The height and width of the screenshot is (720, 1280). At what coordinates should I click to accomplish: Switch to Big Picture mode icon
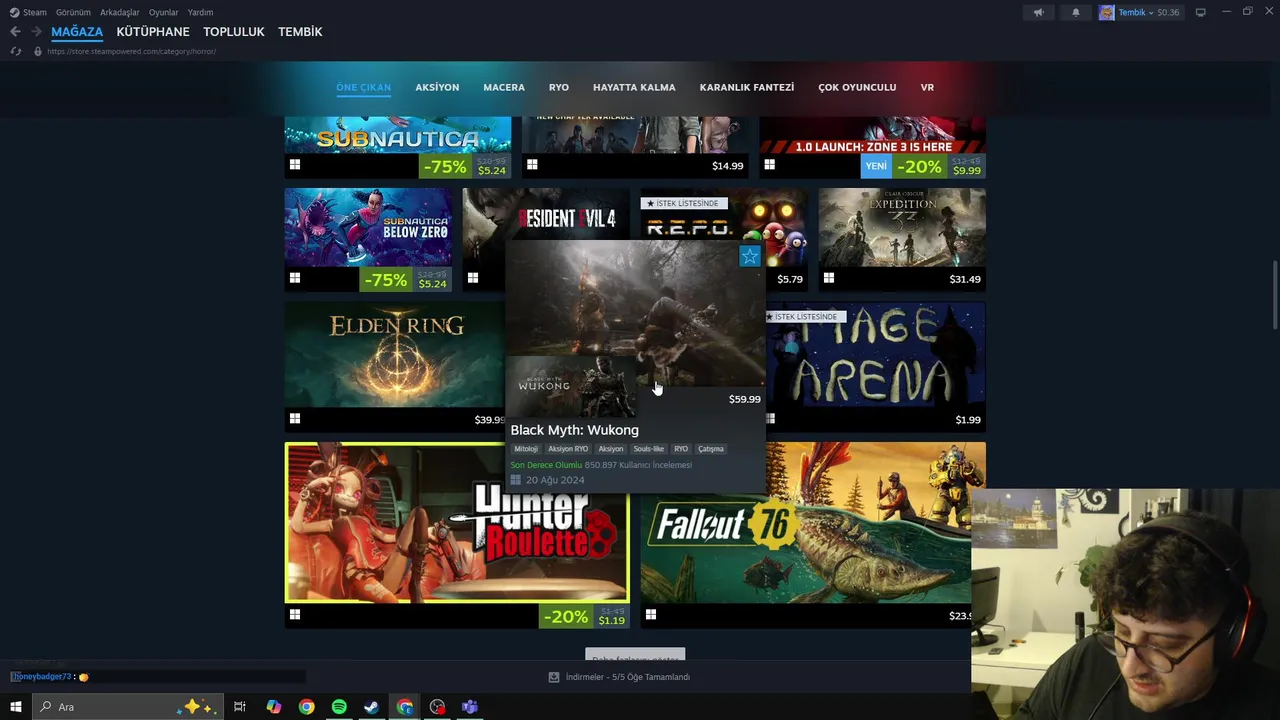(x=1201, y=12)
